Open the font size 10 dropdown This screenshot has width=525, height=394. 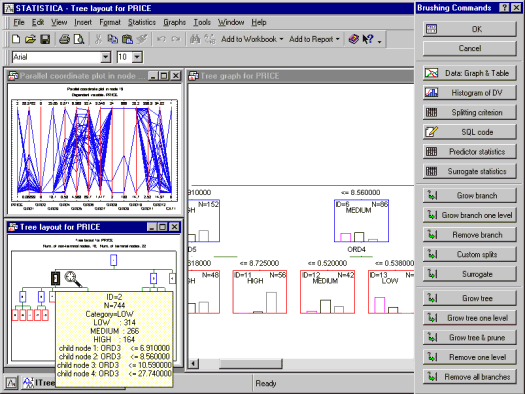pos(137,57)
